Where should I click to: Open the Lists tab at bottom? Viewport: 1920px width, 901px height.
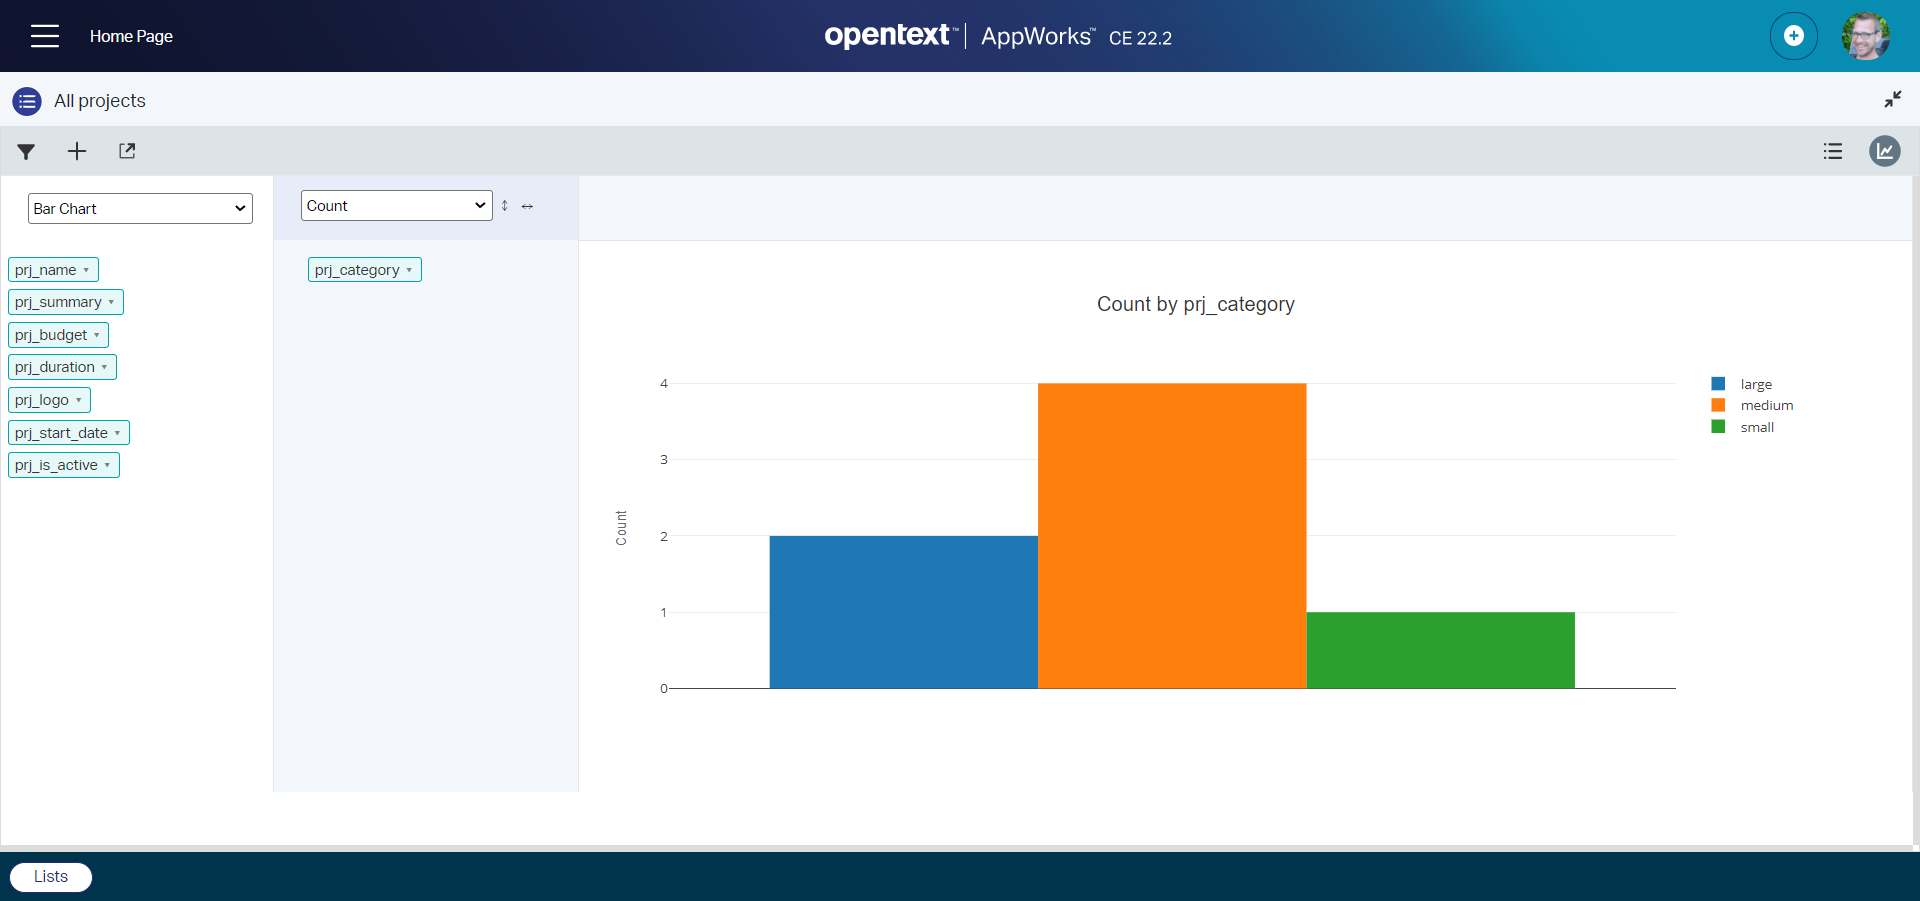tap(51, 876)
